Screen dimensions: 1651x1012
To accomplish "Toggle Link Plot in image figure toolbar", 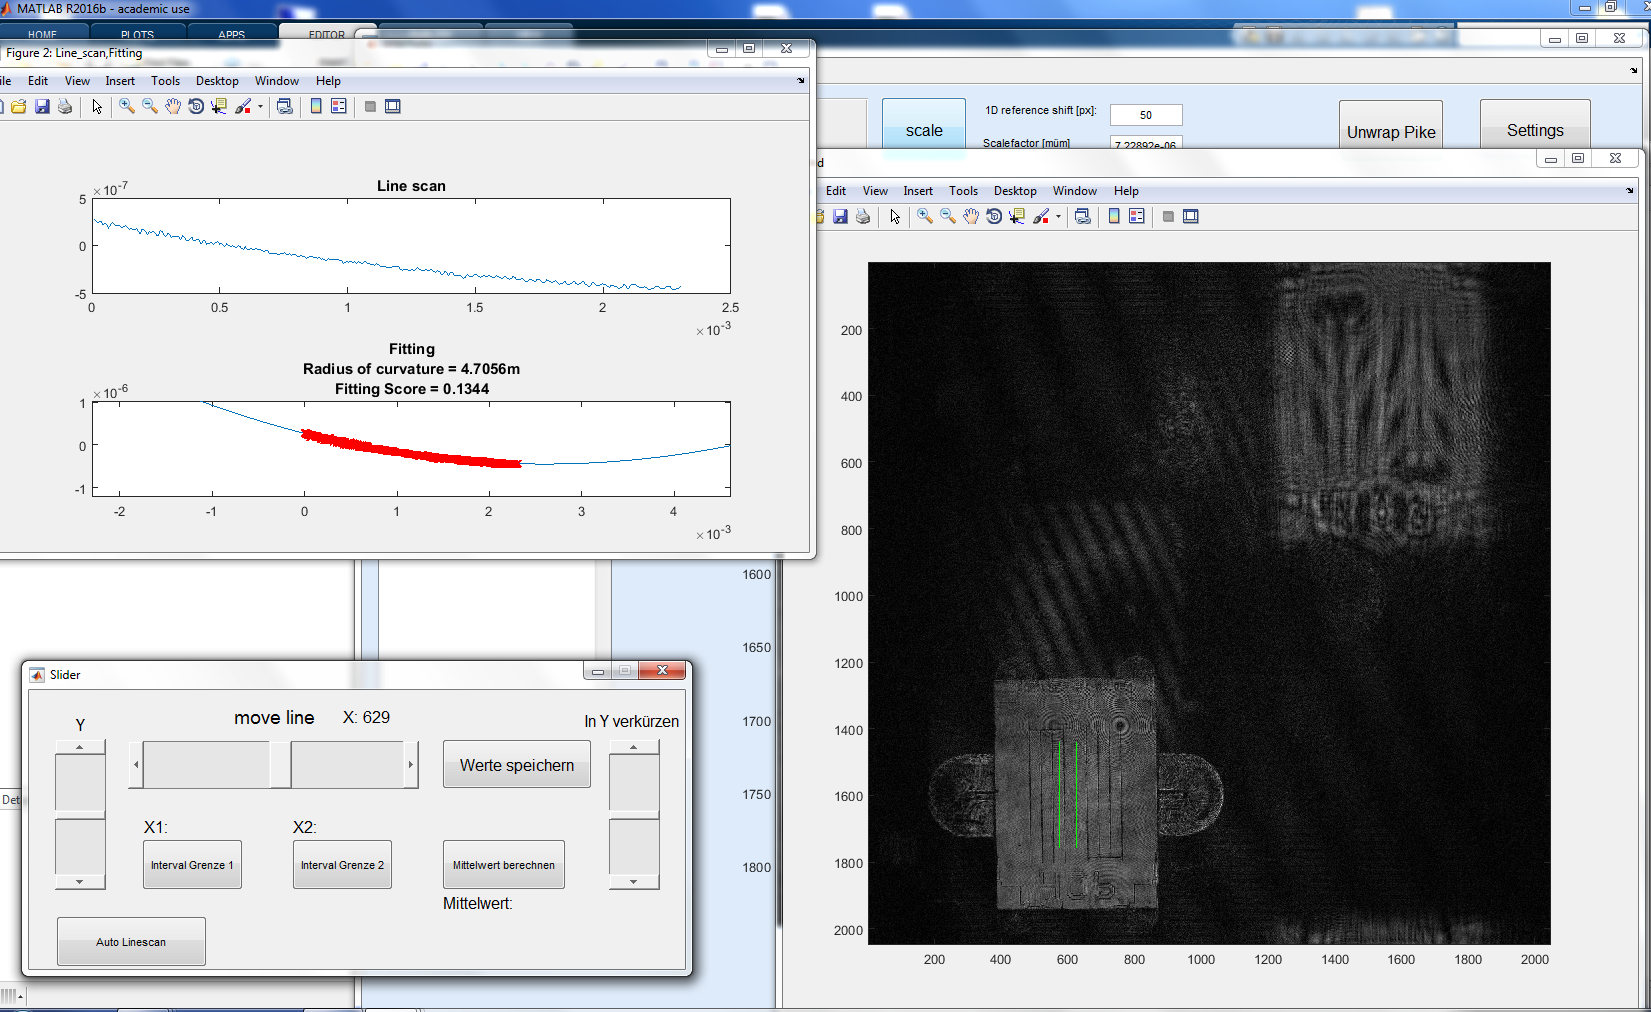I will 1083,217.
